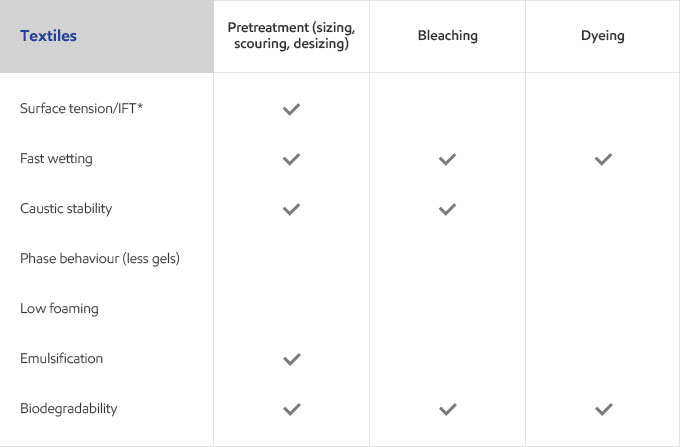Click the Biodegradability checkmark under Pretreatment
The width and height of the screenshot is (680, 447).
tap(291, 409)
